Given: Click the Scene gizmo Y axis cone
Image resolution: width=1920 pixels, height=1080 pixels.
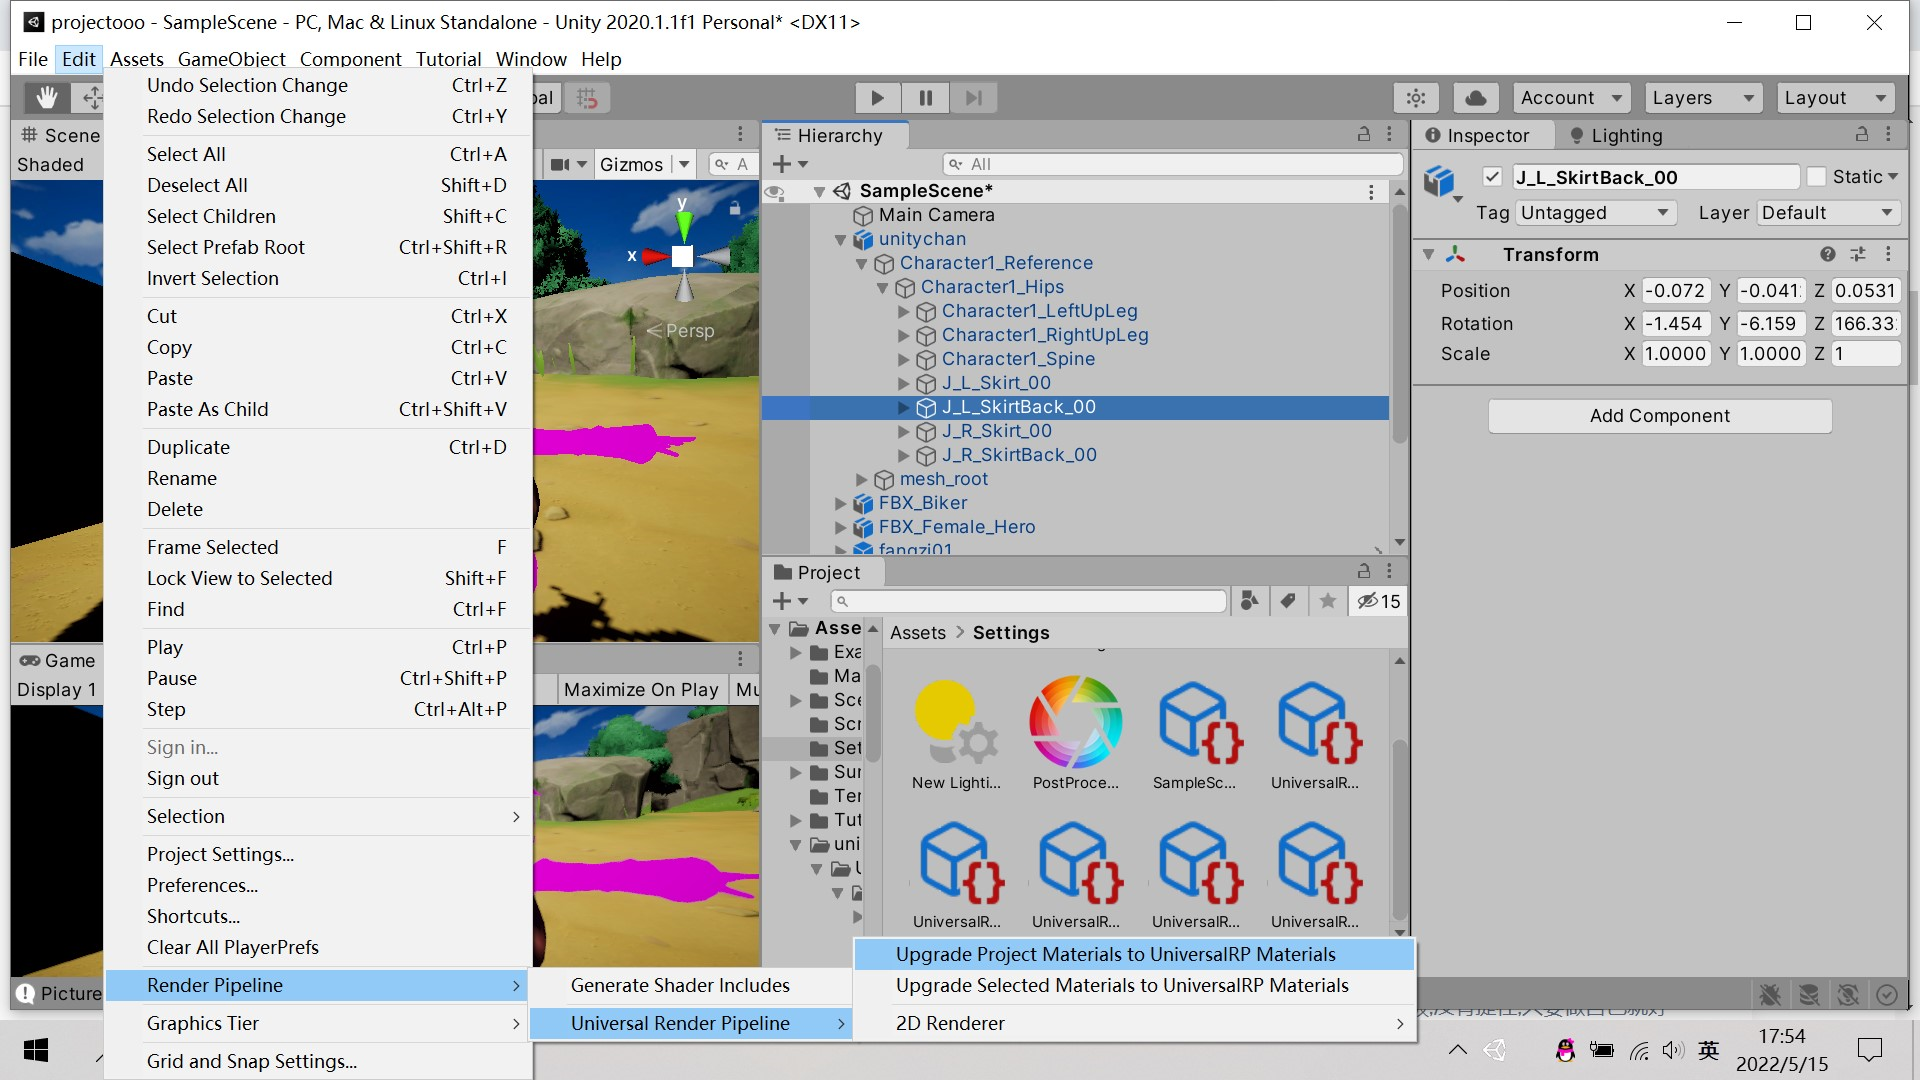Looking at the screenshot, I should click(683, 228).
